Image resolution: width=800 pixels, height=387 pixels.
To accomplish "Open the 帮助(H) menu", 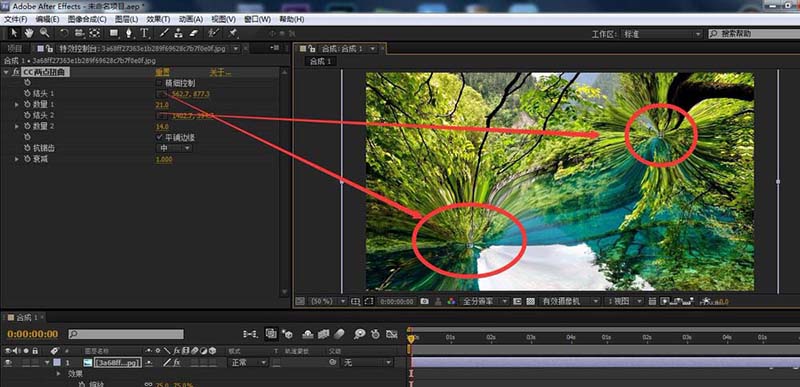I will click(292, 19).
